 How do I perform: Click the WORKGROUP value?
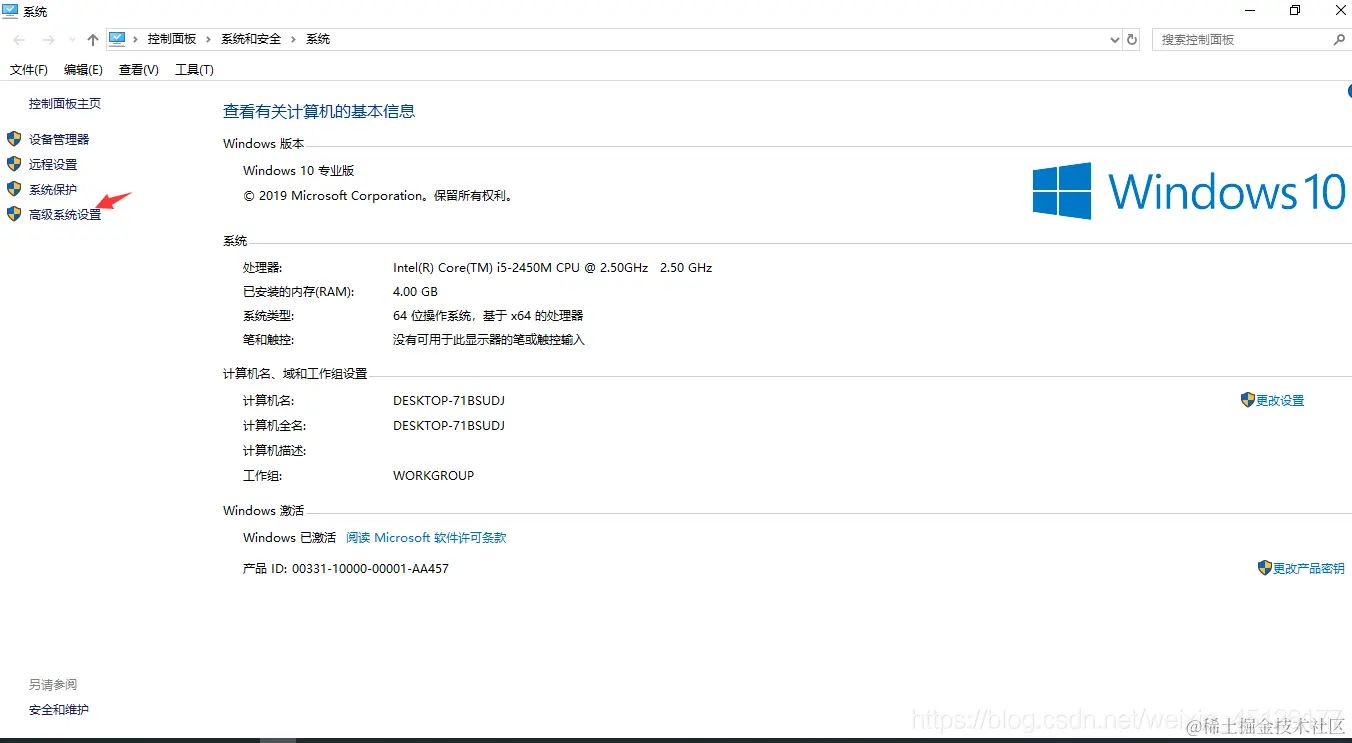[434, 476]
